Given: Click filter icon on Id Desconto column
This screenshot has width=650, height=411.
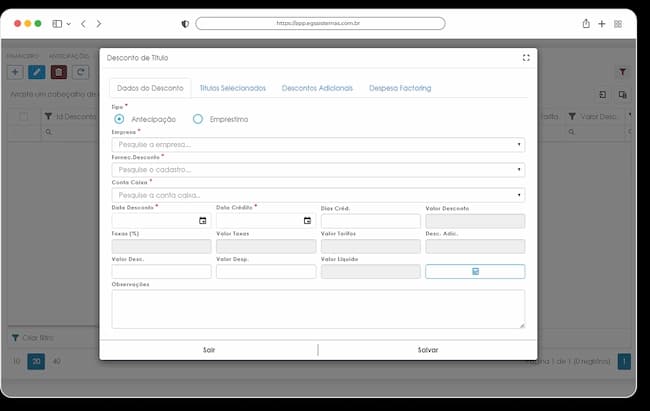Looking at the screenshot, I should point(49,117).
